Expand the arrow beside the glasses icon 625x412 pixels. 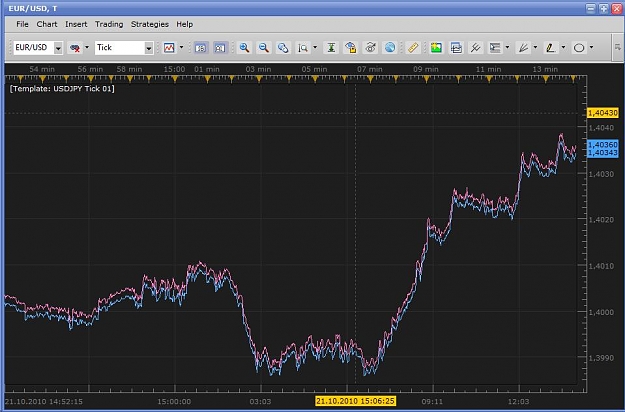pos(87,47)
